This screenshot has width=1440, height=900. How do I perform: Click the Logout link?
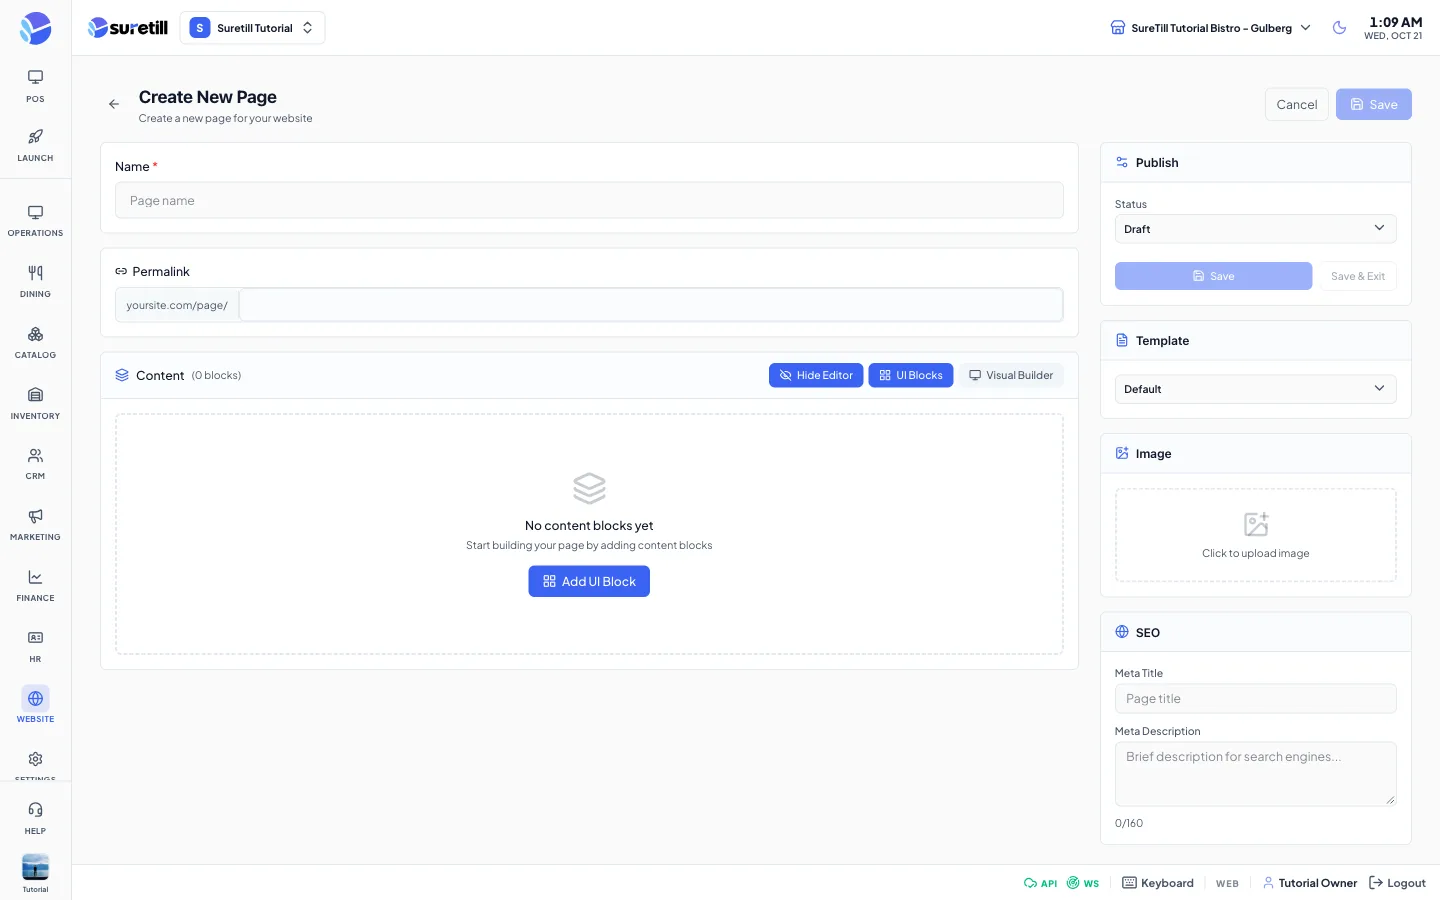[1397, 883]
